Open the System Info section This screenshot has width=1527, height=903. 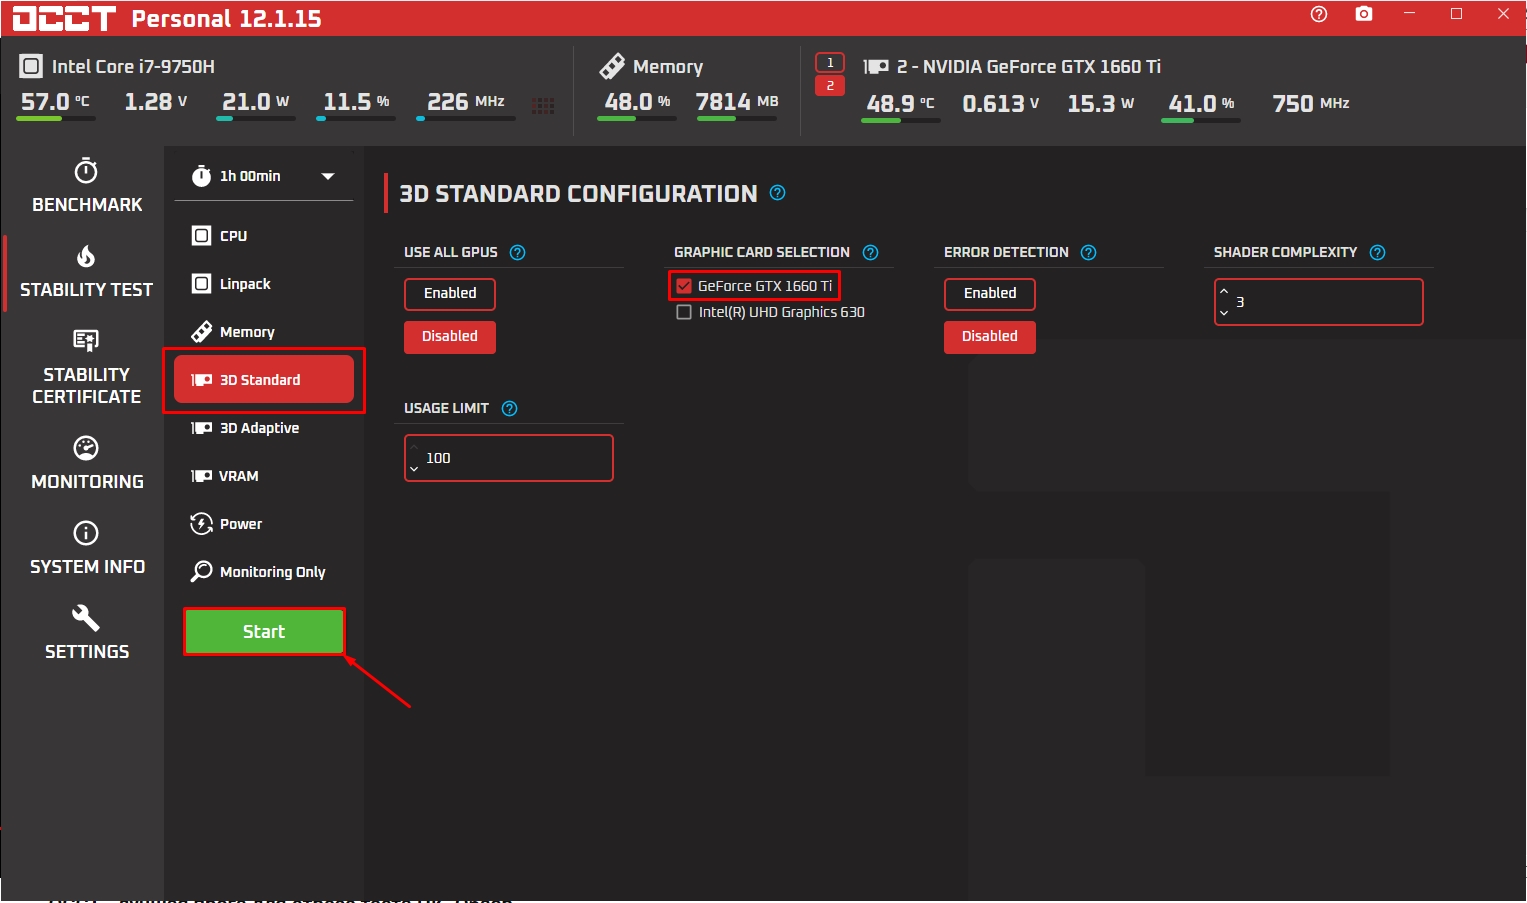pos(86,548)
